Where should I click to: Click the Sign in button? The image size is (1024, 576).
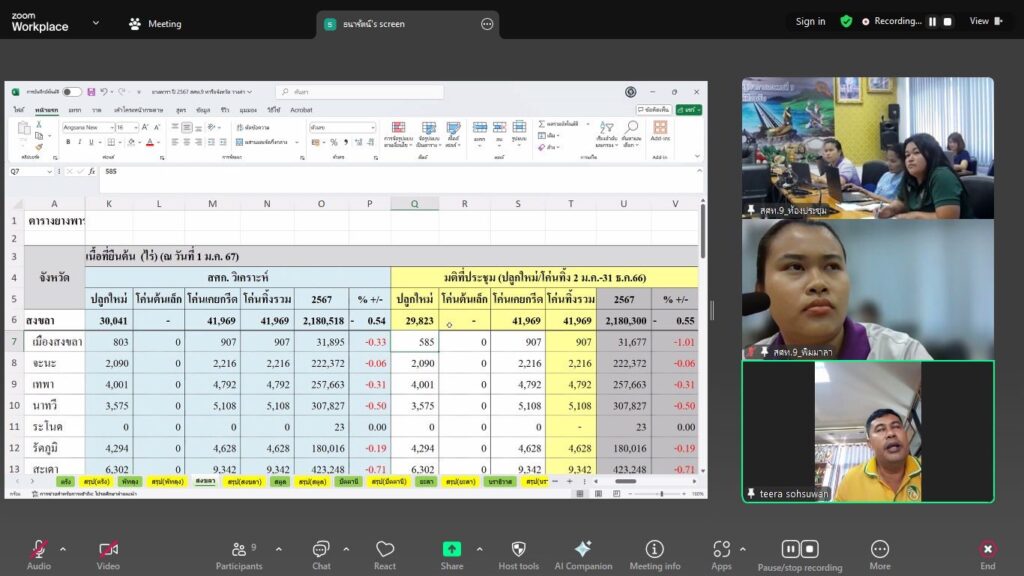point(810,21)
